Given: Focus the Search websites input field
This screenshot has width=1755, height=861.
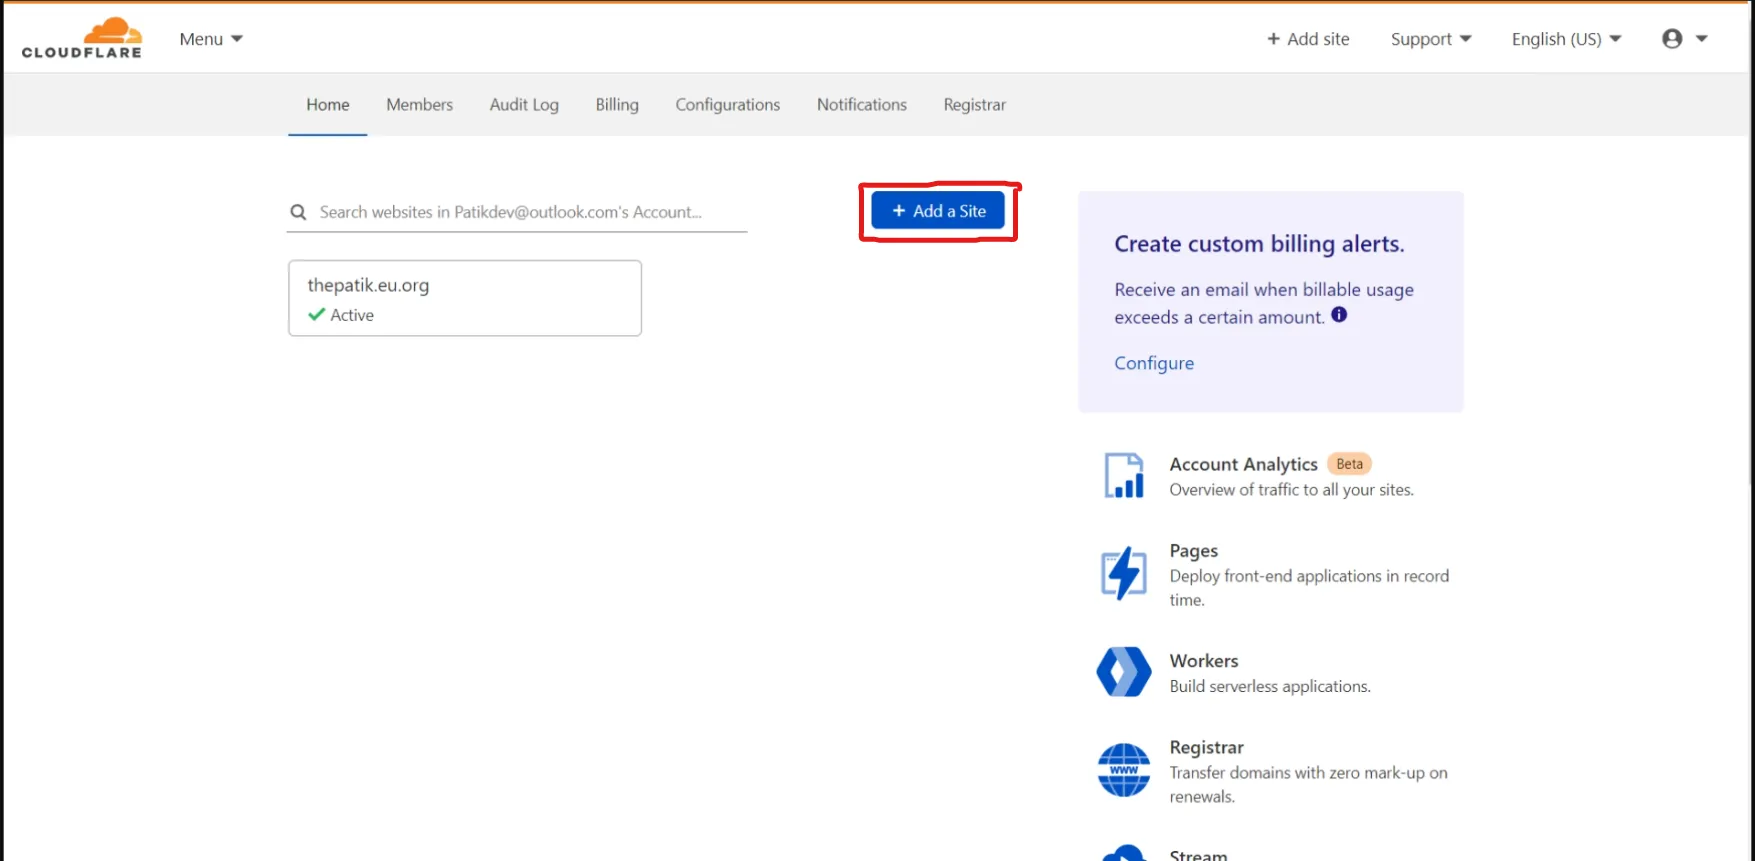Looking at the screenshot, I should coord(517,212).
